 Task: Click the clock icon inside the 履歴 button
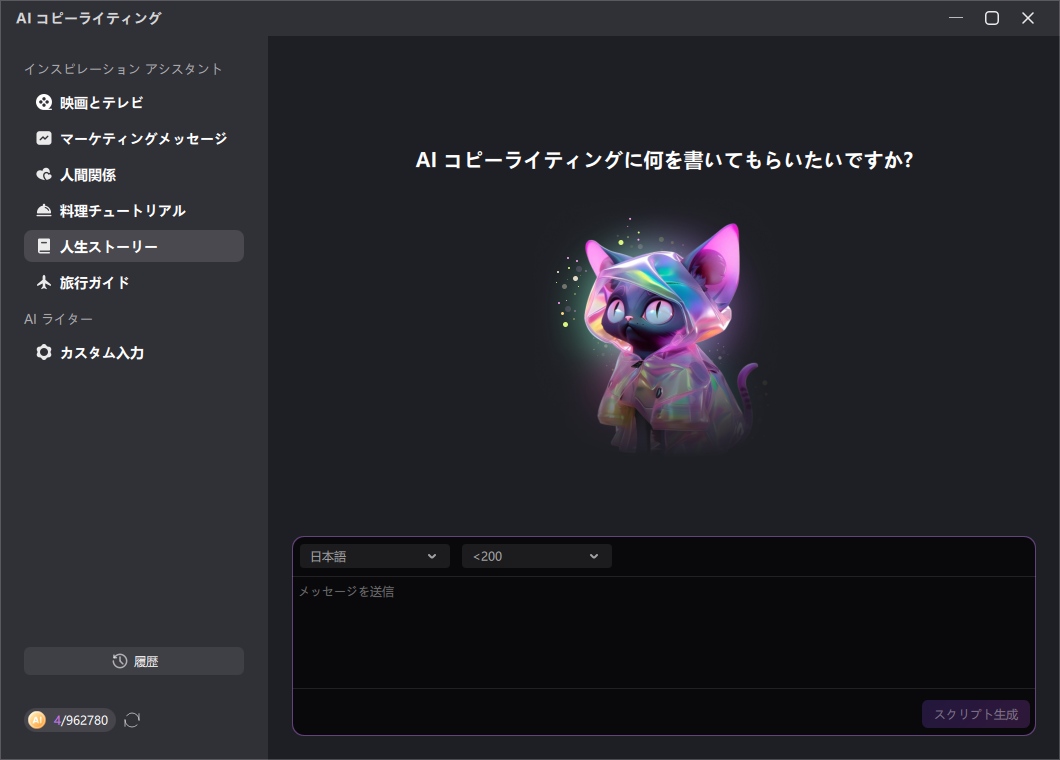pos(117,660)
